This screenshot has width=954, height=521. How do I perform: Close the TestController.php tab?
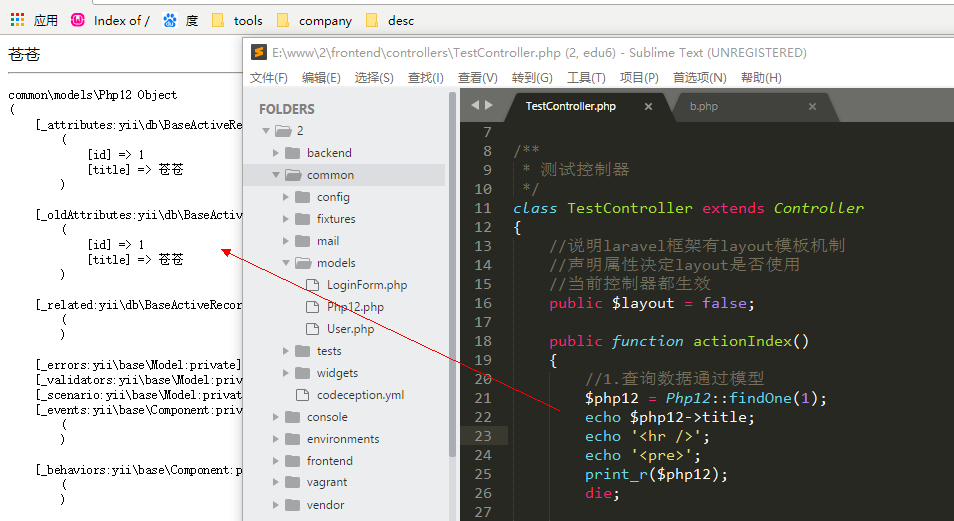(x=648, y=106)
